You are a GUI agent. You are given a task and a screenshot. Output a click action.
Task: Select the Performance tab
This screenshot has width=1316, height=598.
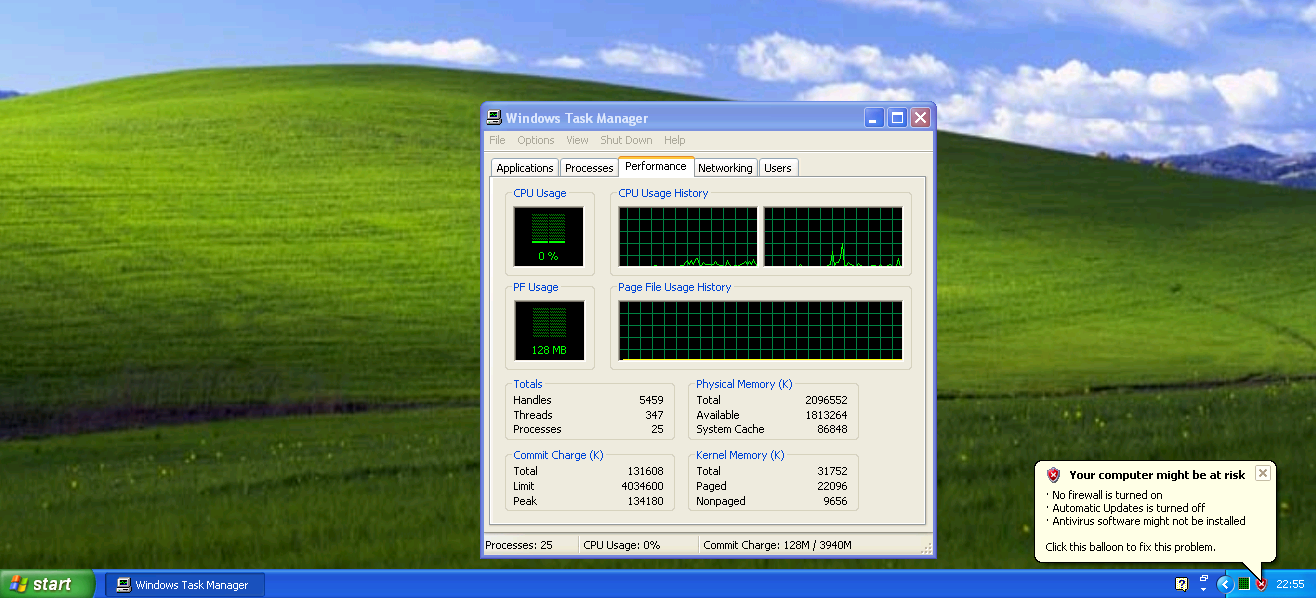click(656, 166)
